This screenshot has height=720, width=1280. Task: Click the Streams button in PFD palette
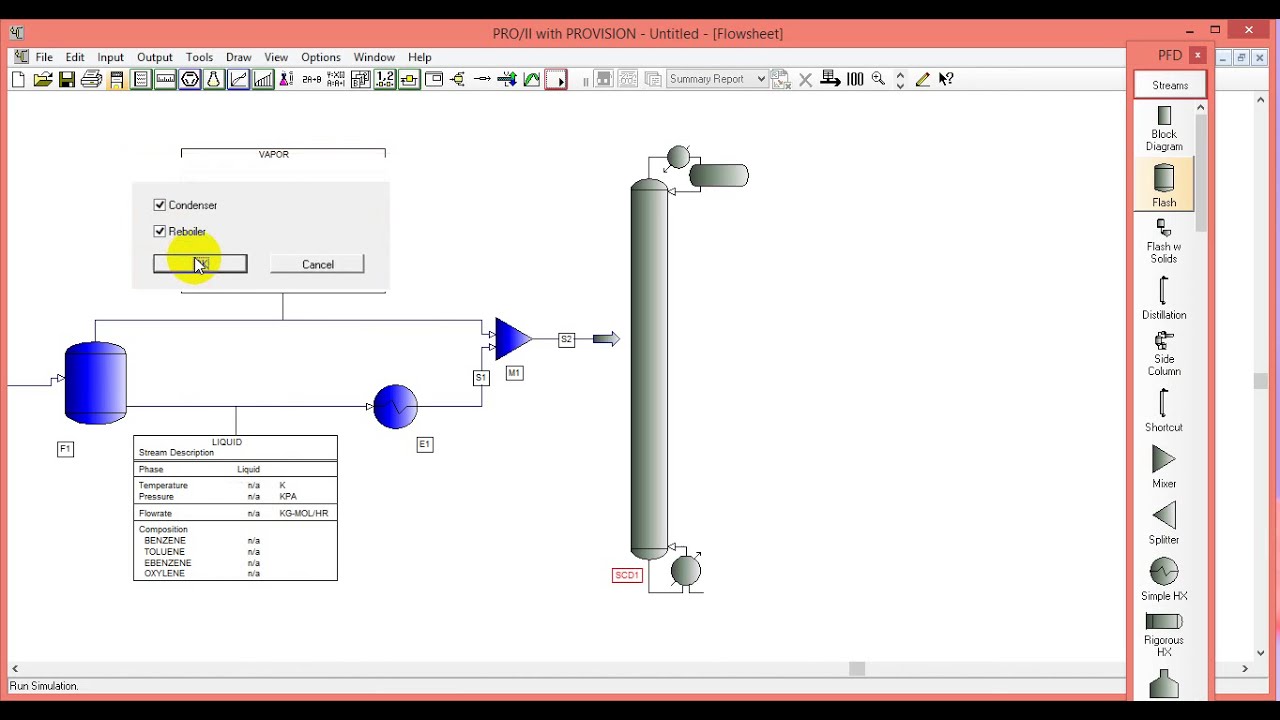(x=1170, y=85)
